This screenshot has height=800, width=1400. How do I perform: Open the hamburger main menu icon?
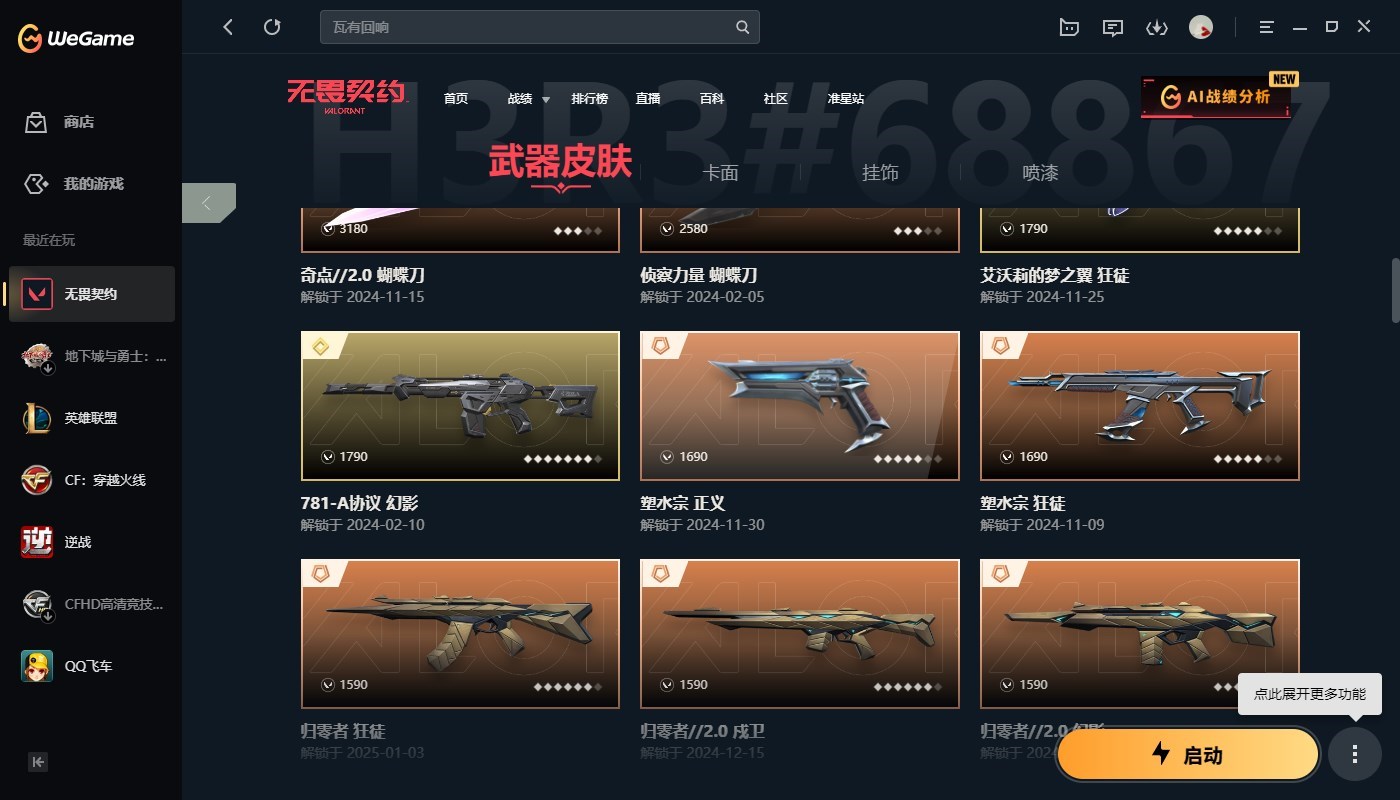1267,27
